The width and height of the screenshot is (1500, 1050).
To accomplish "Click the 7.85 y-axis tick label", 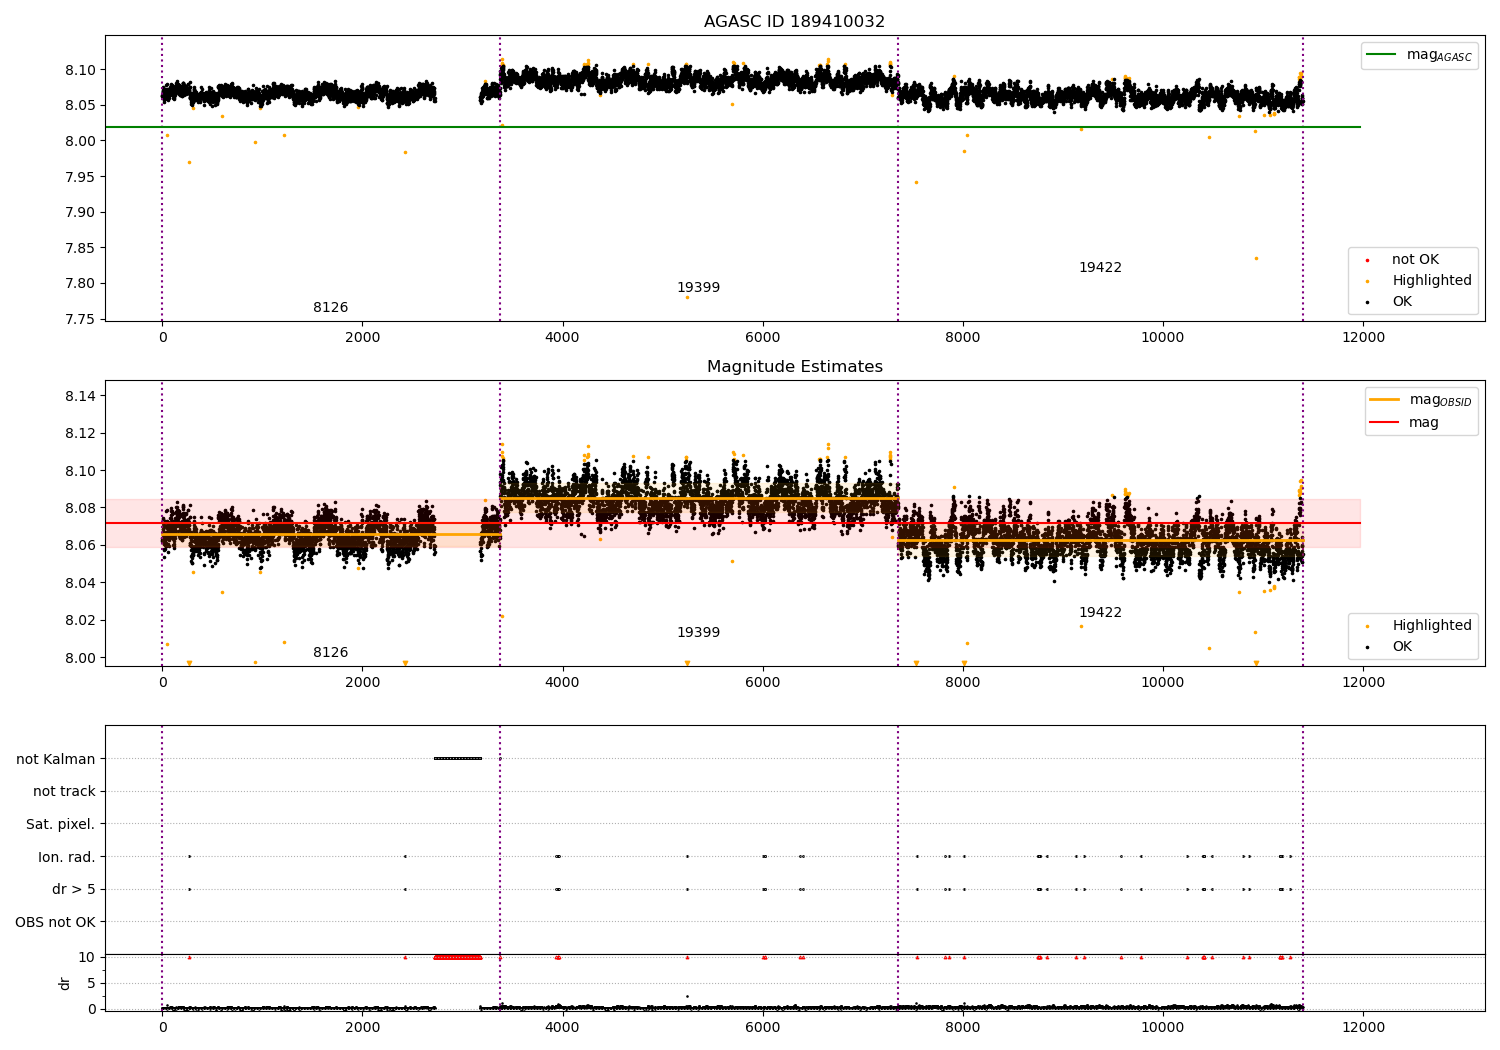I will (x=80, y=248).
